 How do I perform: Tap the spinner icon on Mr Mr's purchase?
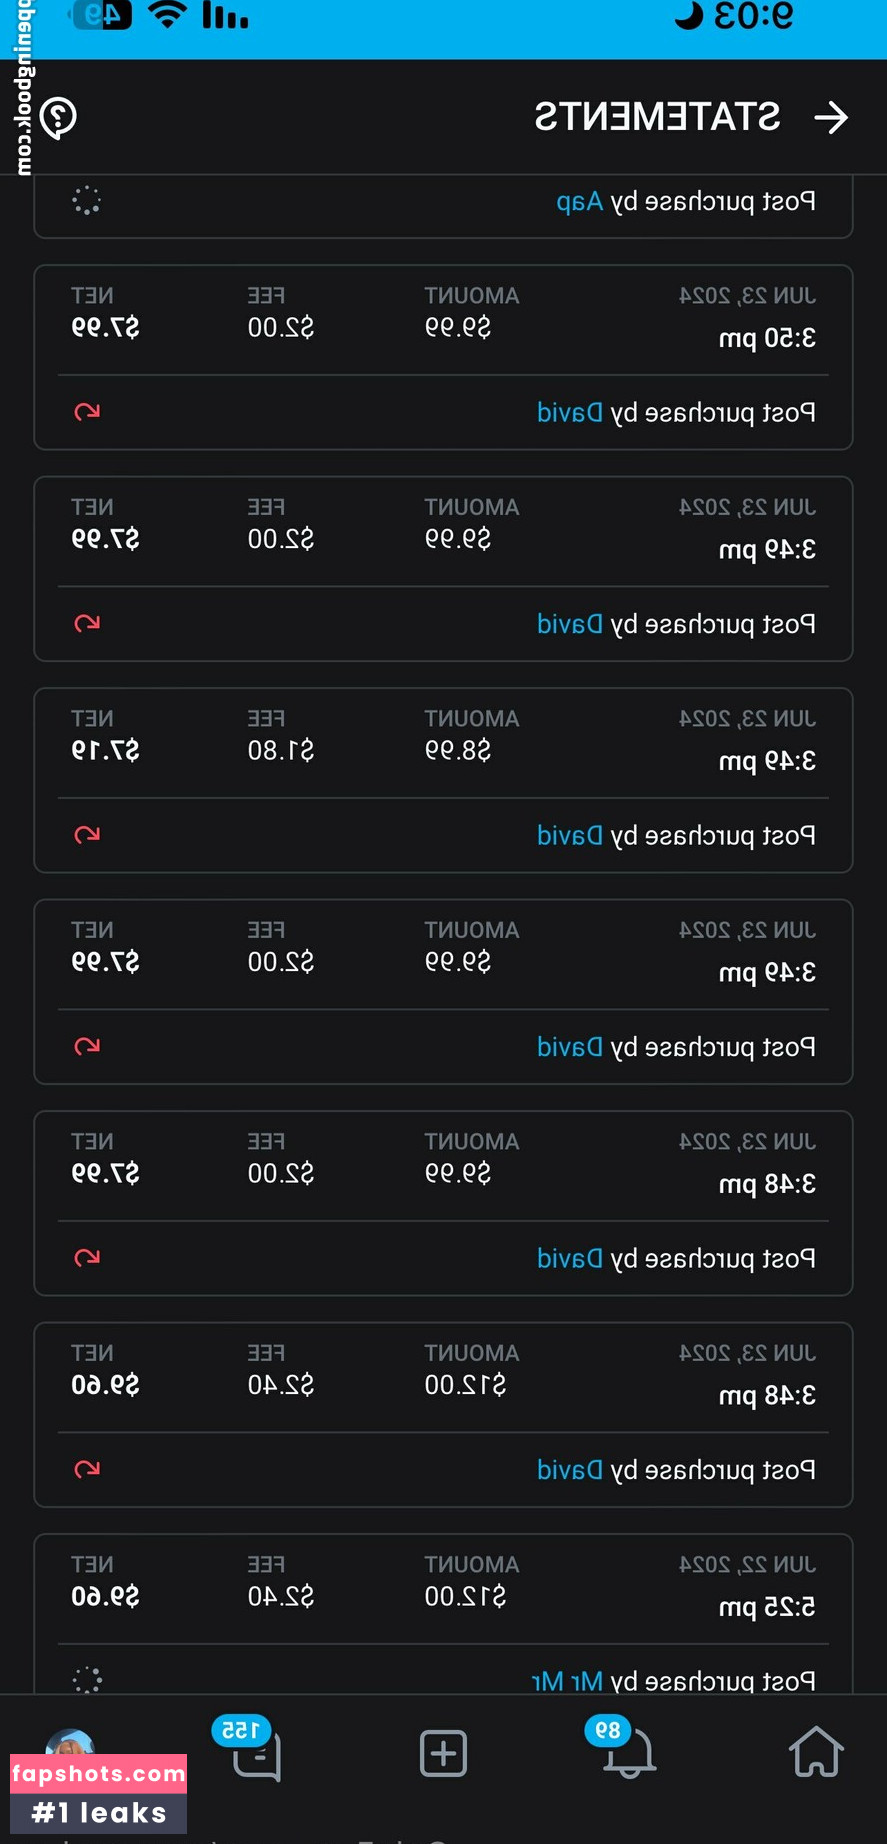pos(87,1680)
